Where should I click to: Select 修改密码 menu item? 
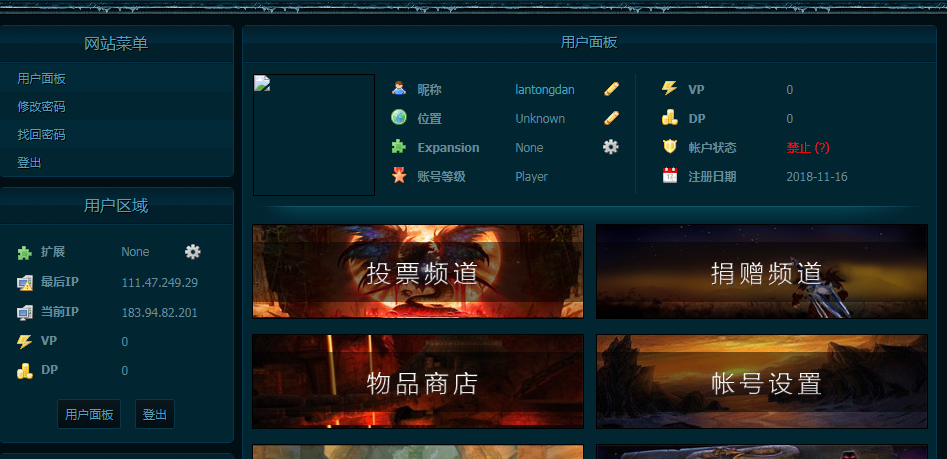[42, 107]
